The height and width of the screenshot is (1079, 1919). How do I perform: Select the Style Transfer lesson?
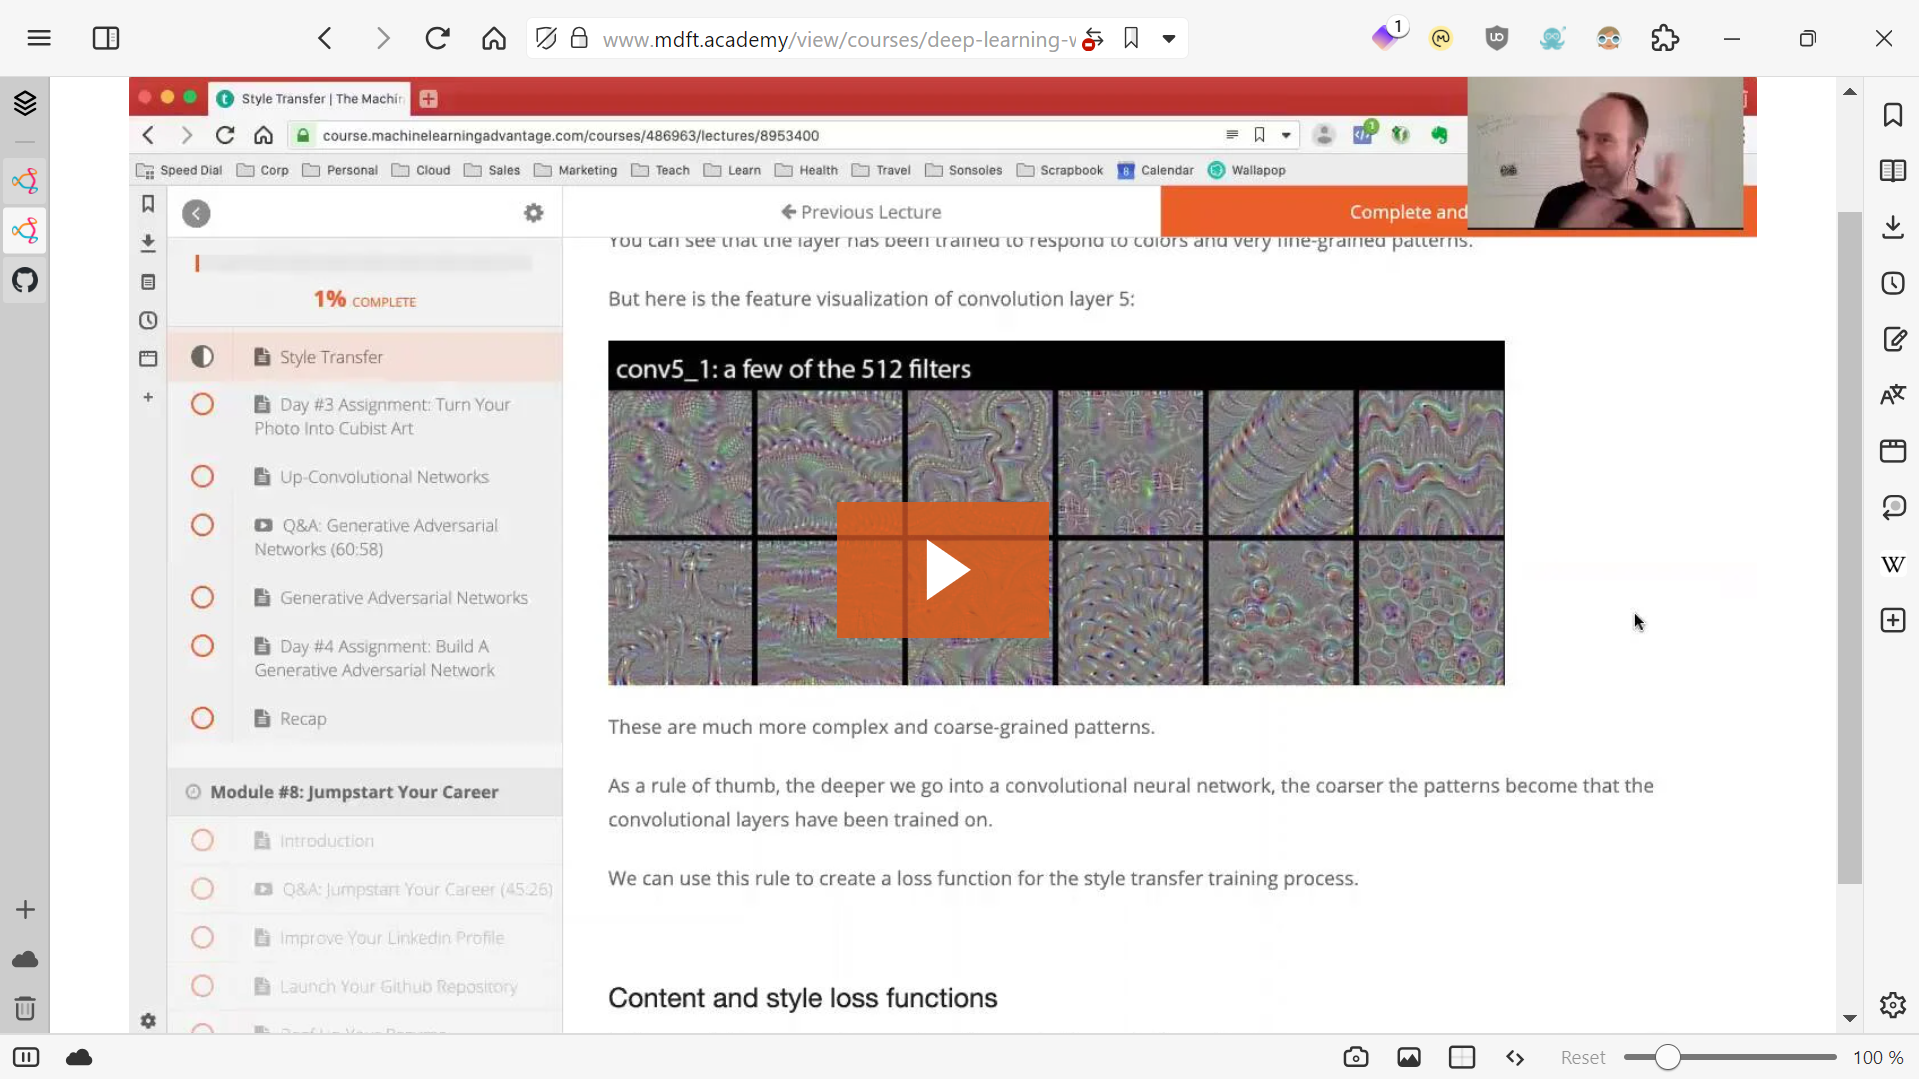[x=331, y=357]
